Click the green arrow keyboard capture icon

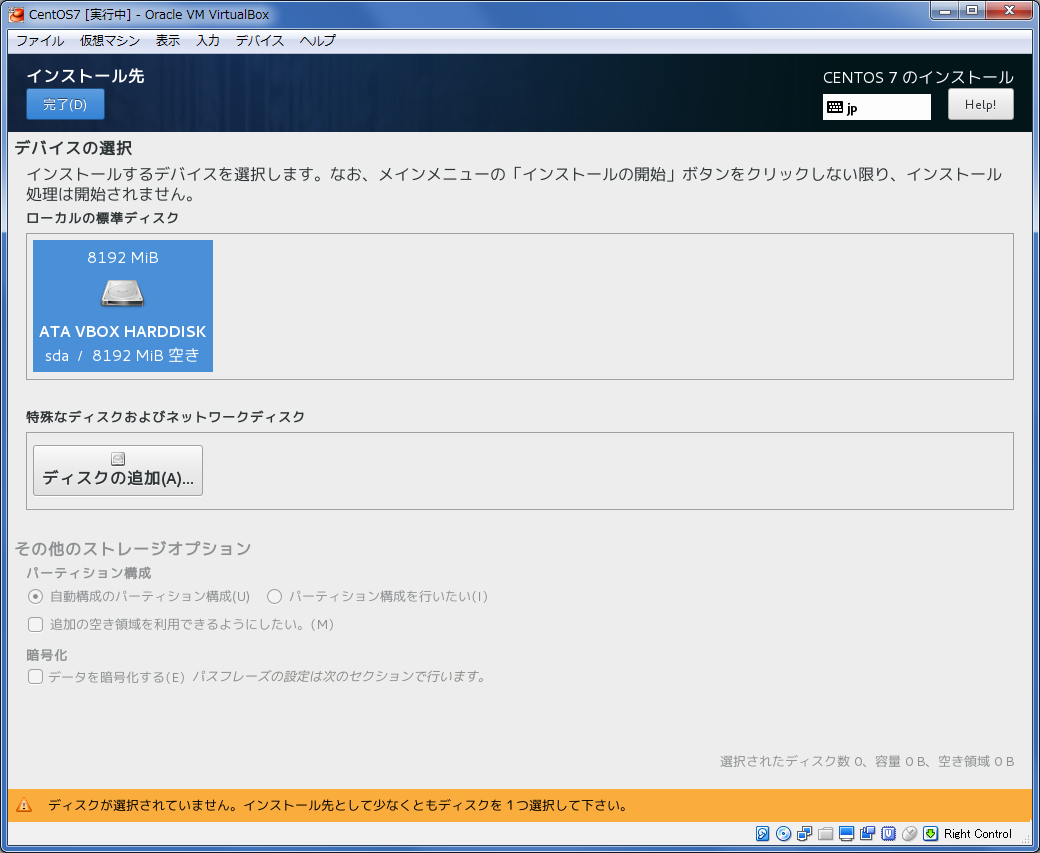click(930, 834)
